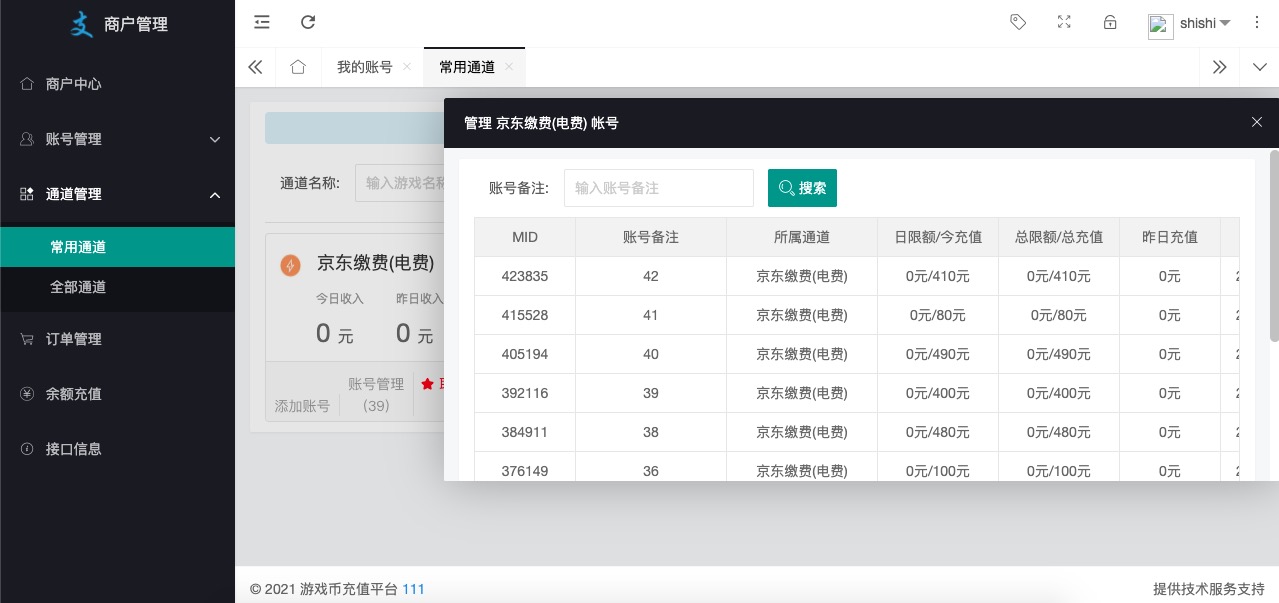Image resolution: width=1279 pixels, height=603 pixels.
Task: Click the lock screen icon
Action: click(1110, 22)
